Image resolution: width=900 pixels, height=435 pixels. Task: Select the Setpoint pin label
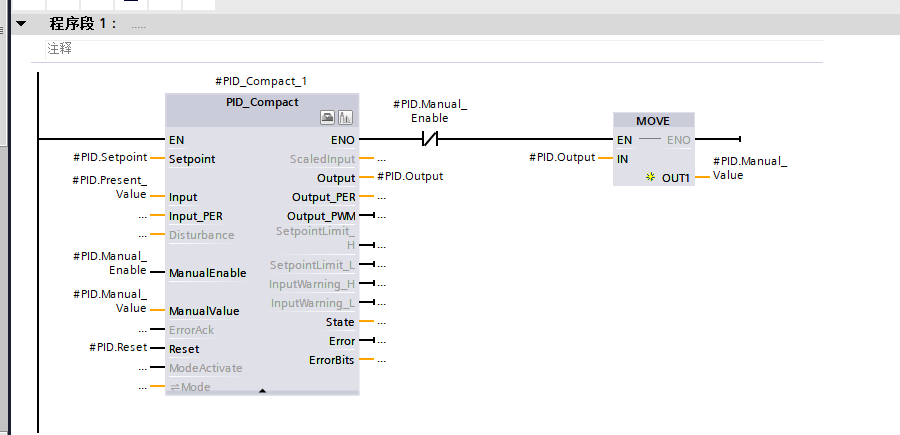pos(192,160)
